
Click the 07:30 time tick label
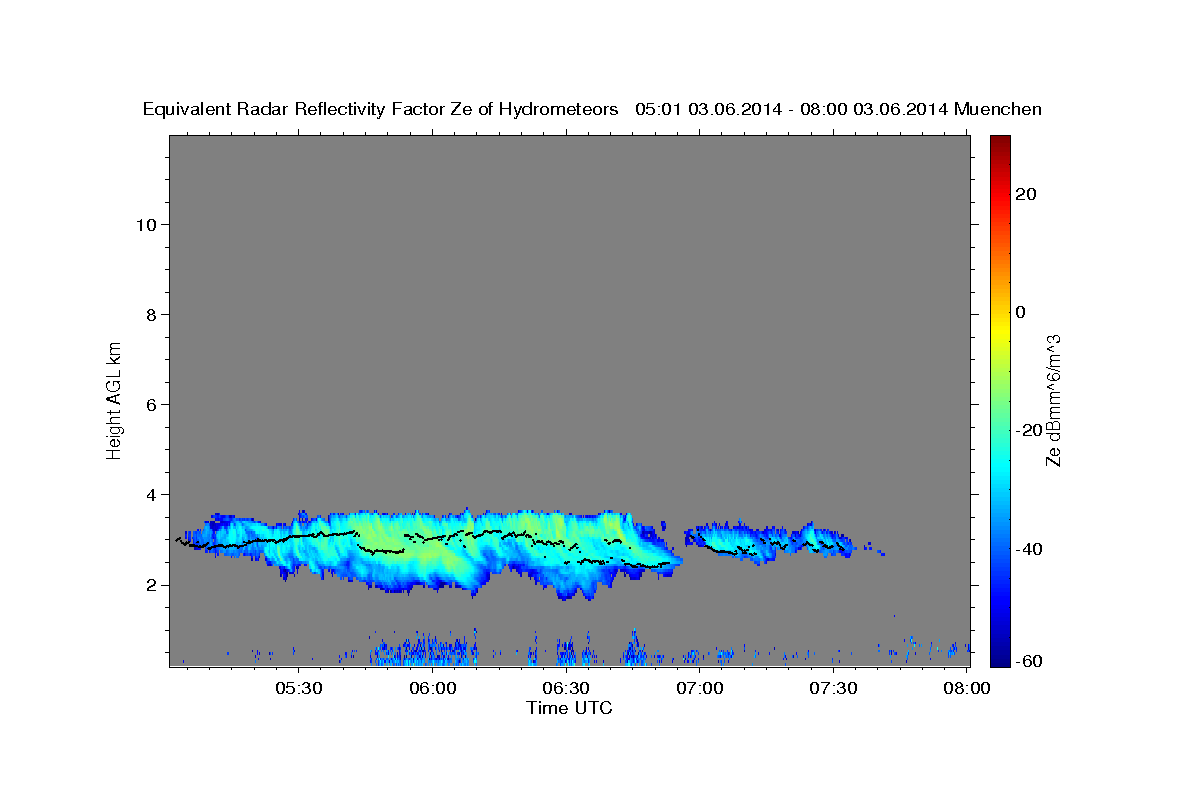(x=834, y=688)
